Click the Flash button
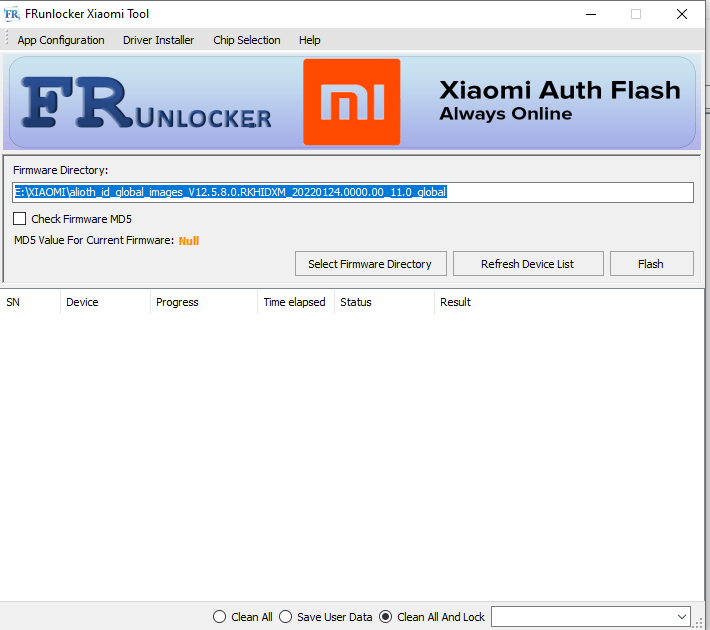 click(x=651, y=264)
